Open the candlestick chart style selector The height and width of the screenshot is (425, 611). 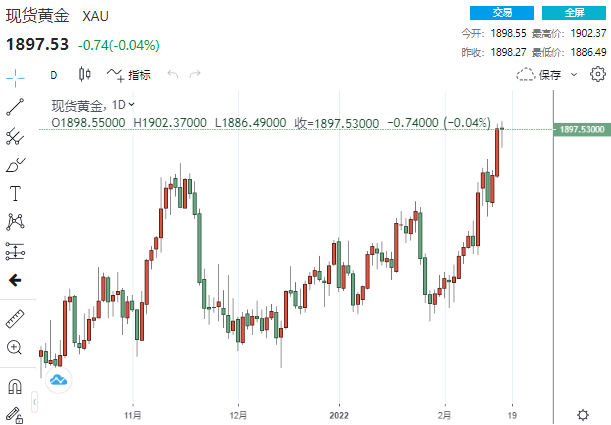[x=84, y=74]
